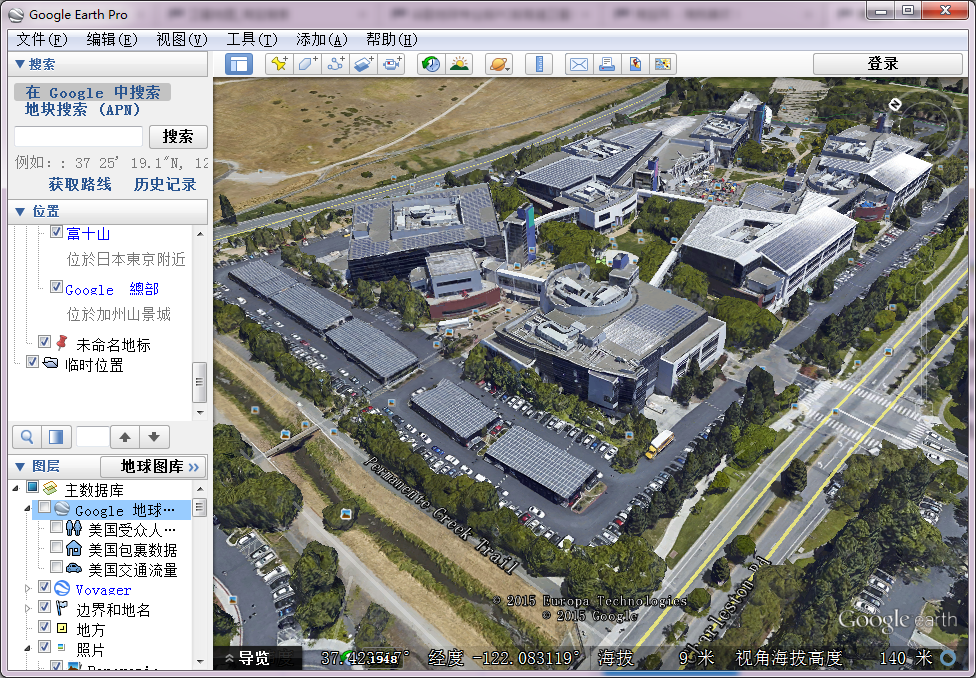
Task: Open the 工具(T) menu
Action: point(252,40)
